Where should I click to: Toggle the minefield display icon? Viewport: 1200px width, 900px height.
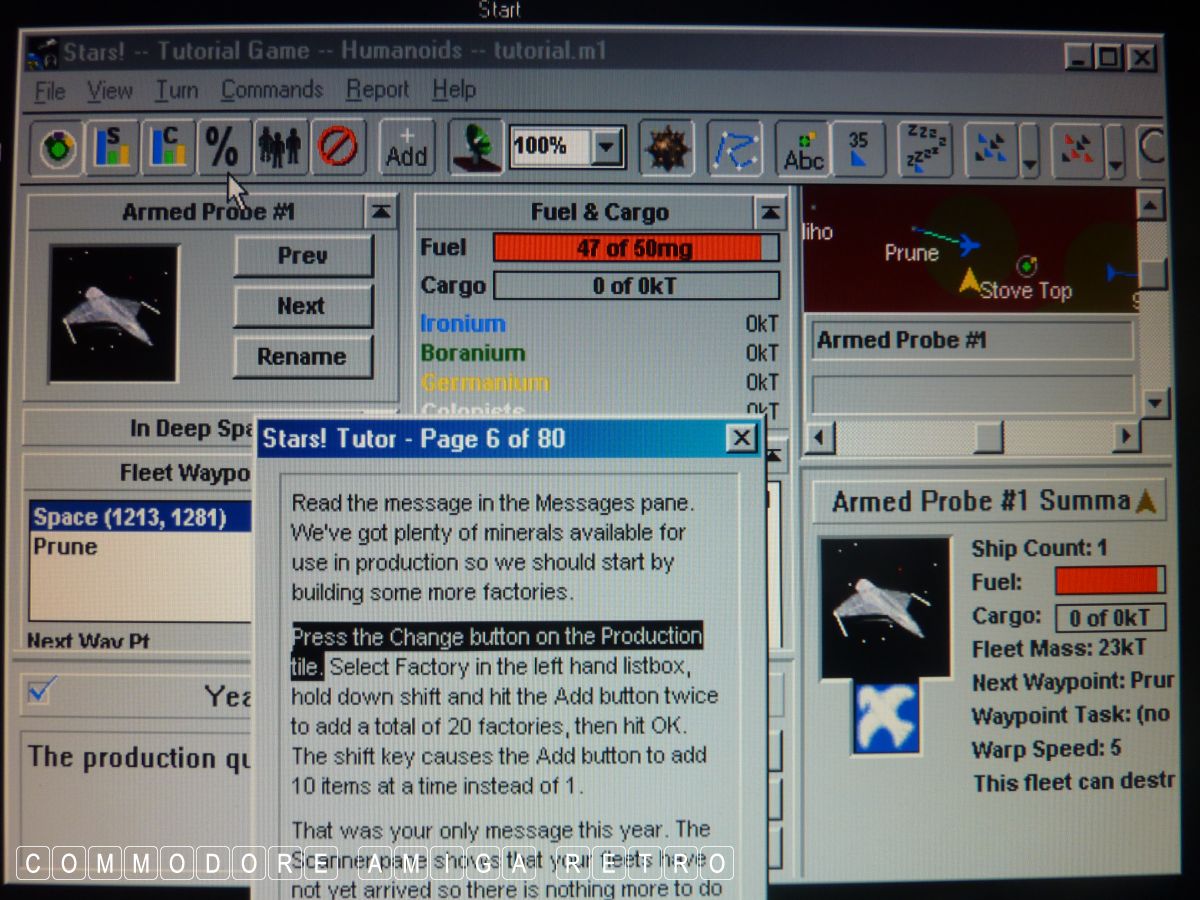click(665, 149)
